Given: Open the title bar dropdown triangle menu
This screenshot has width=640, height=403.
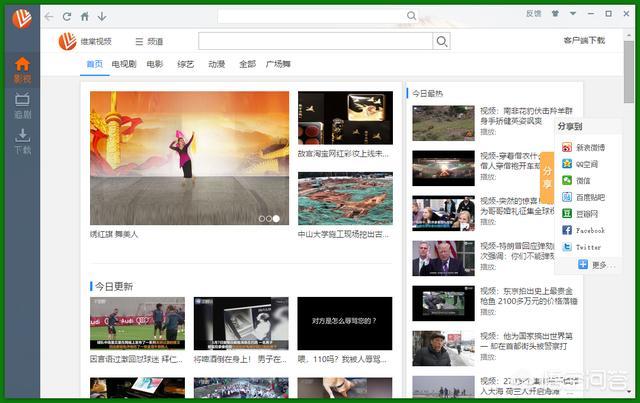Looking at the screenshot, I should tap(573, 13).
